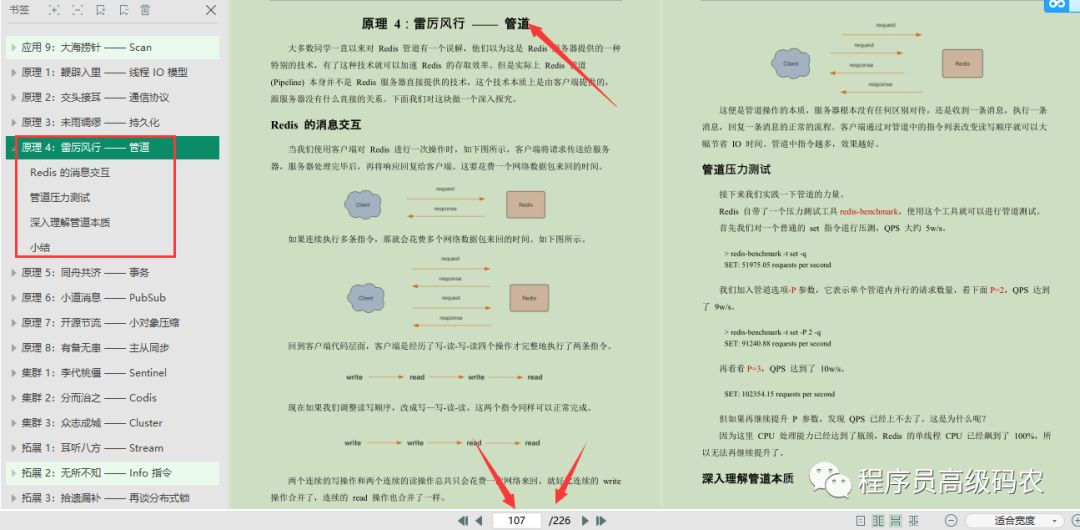This screenshot has height=530, width=1080.
Task: Expand the 拓展 1: Stream node
Action: click(14, 448)
